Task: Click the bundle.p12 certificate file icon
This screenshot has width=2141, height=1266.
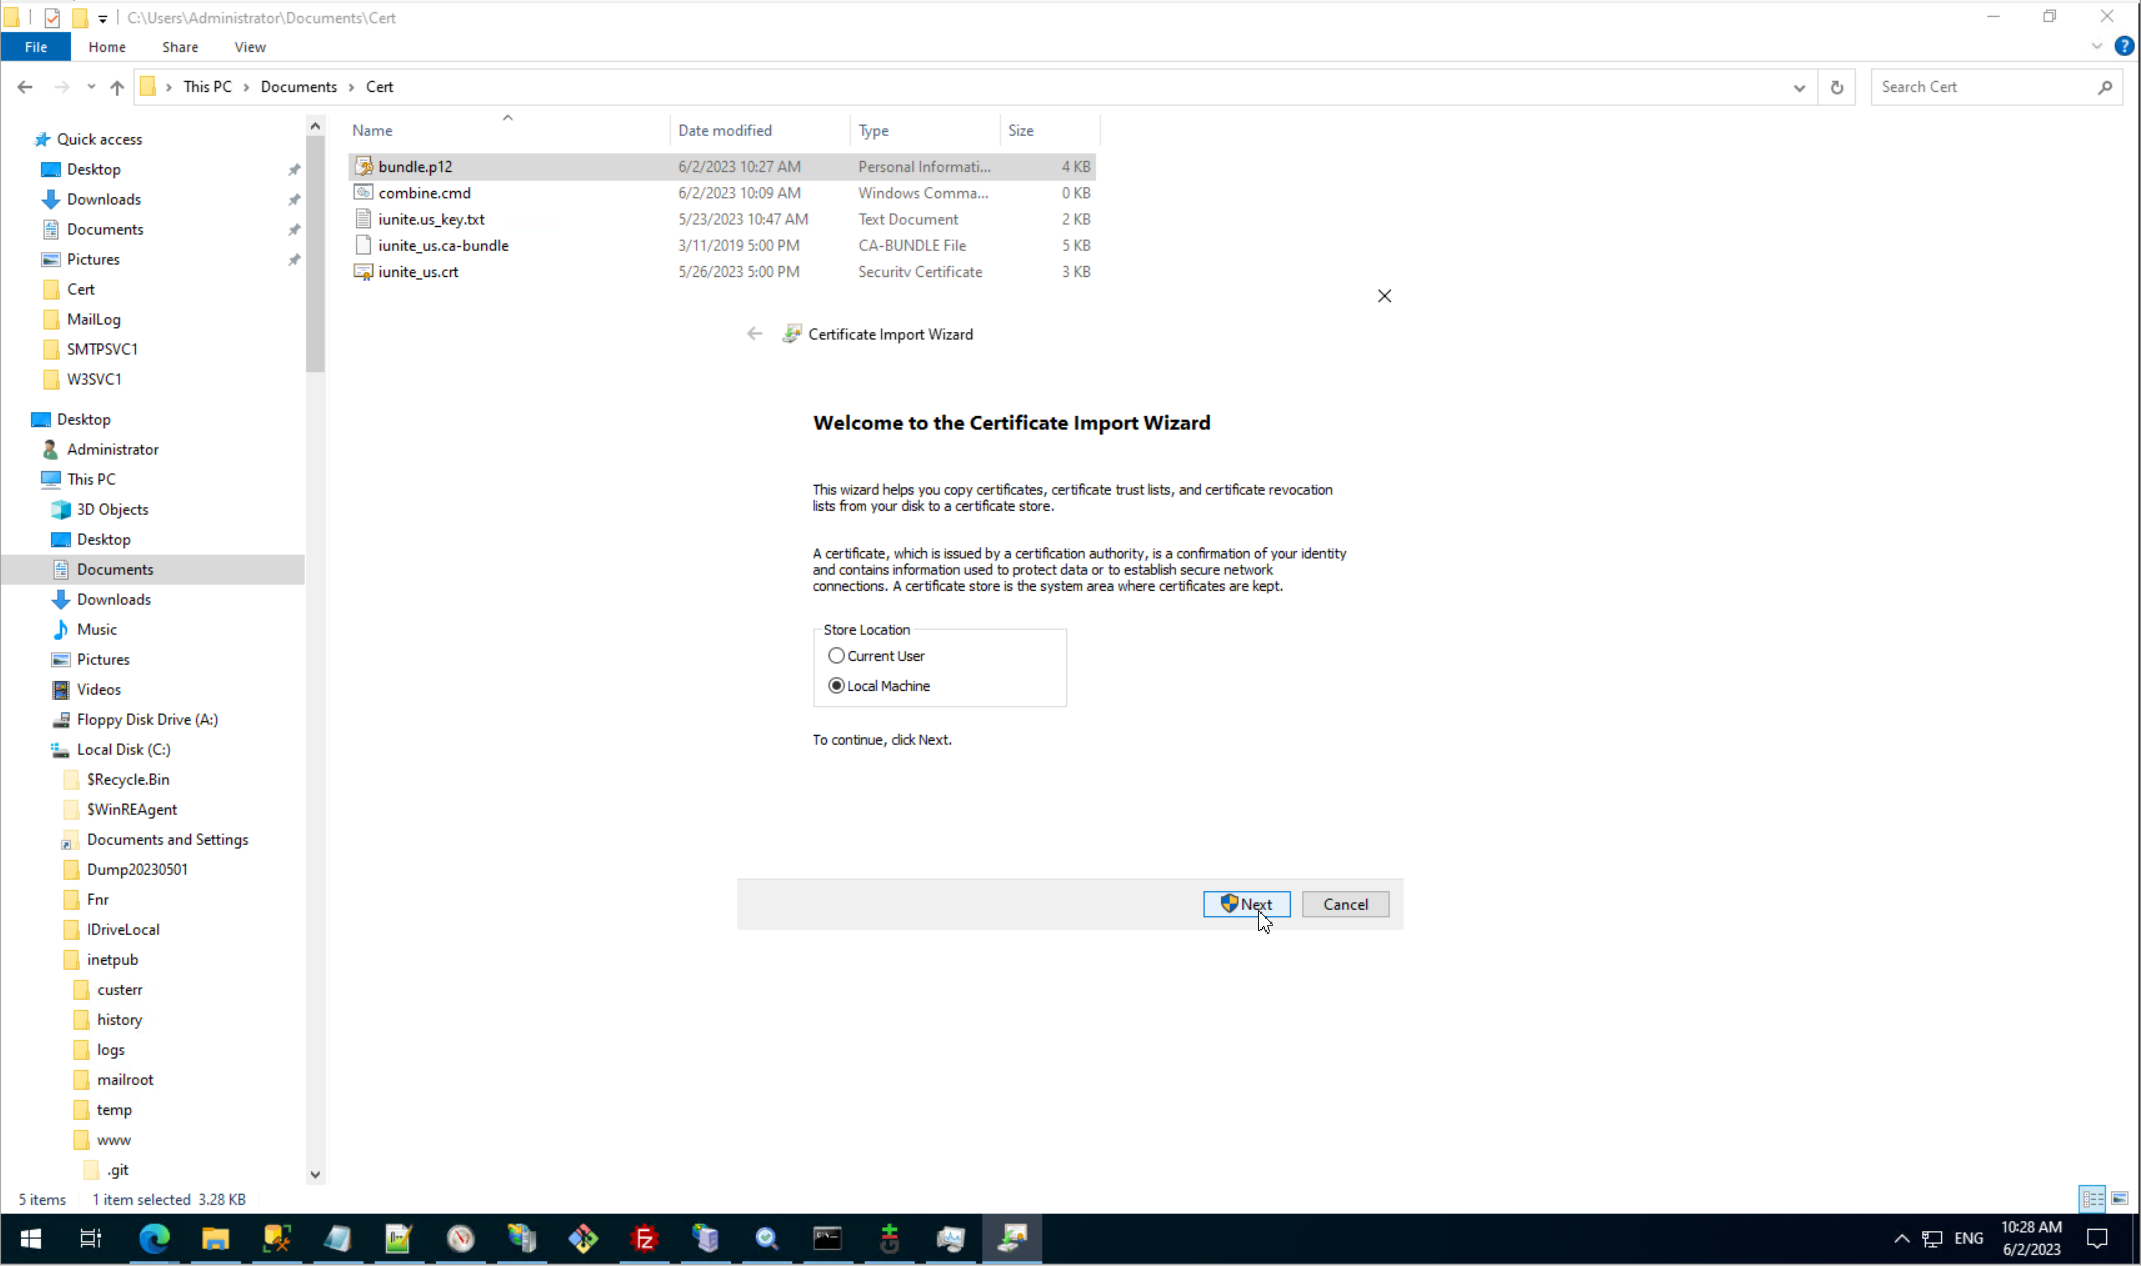Action: [x=364, y=167]
